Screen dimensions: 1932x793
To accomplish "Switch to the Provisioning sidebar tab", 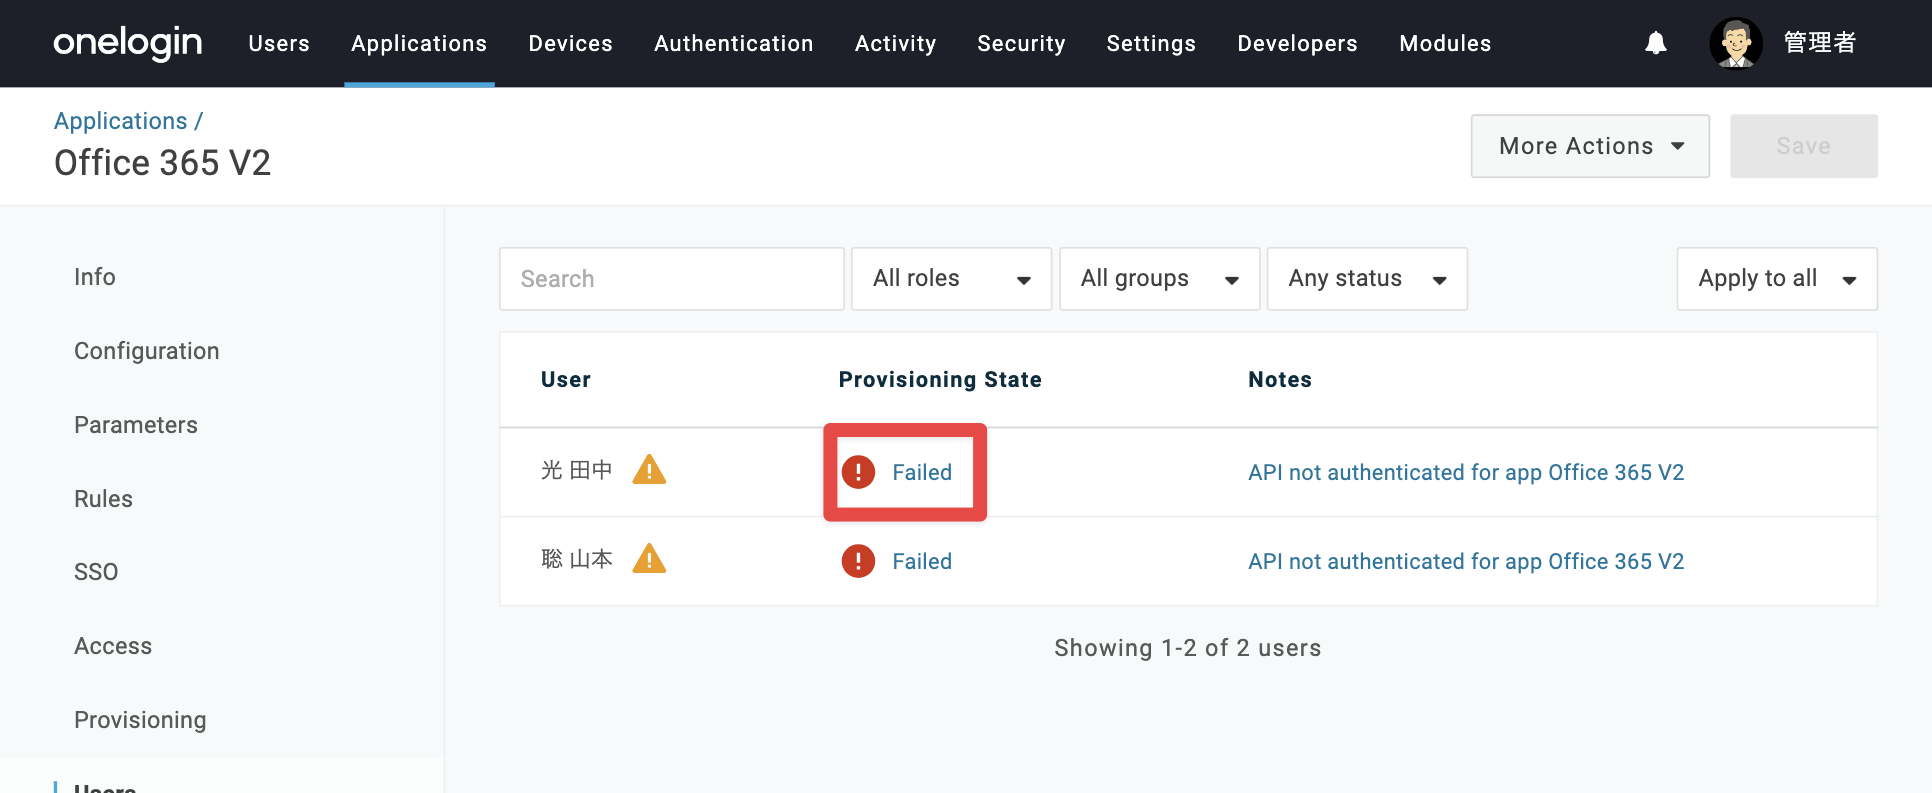I will coord(140,720).
